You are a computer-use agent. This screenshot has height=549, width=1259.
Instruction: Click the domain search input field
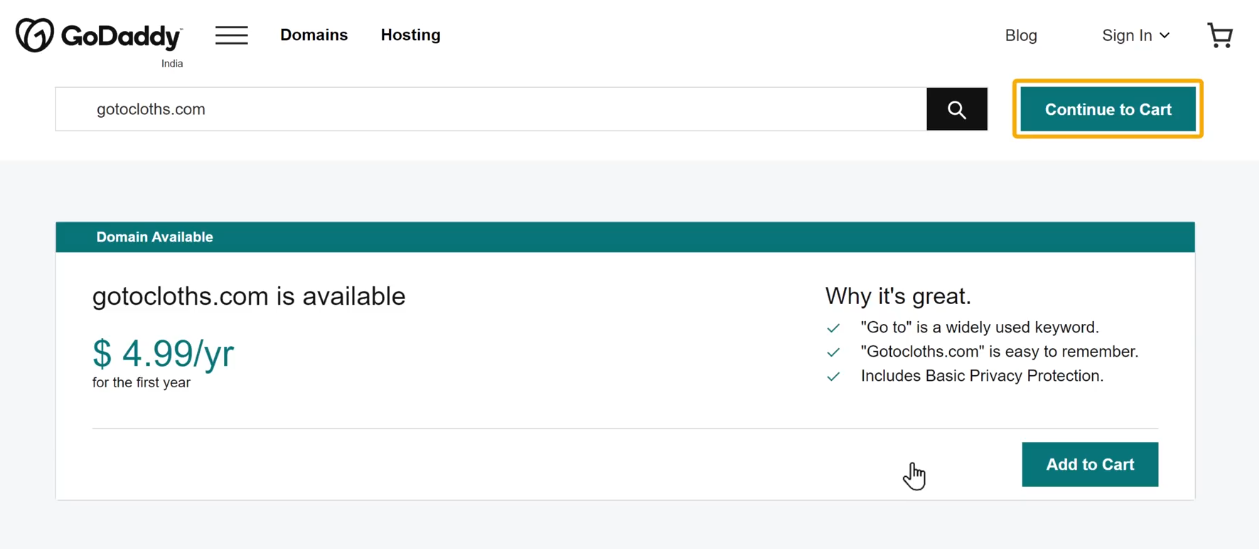491,109
